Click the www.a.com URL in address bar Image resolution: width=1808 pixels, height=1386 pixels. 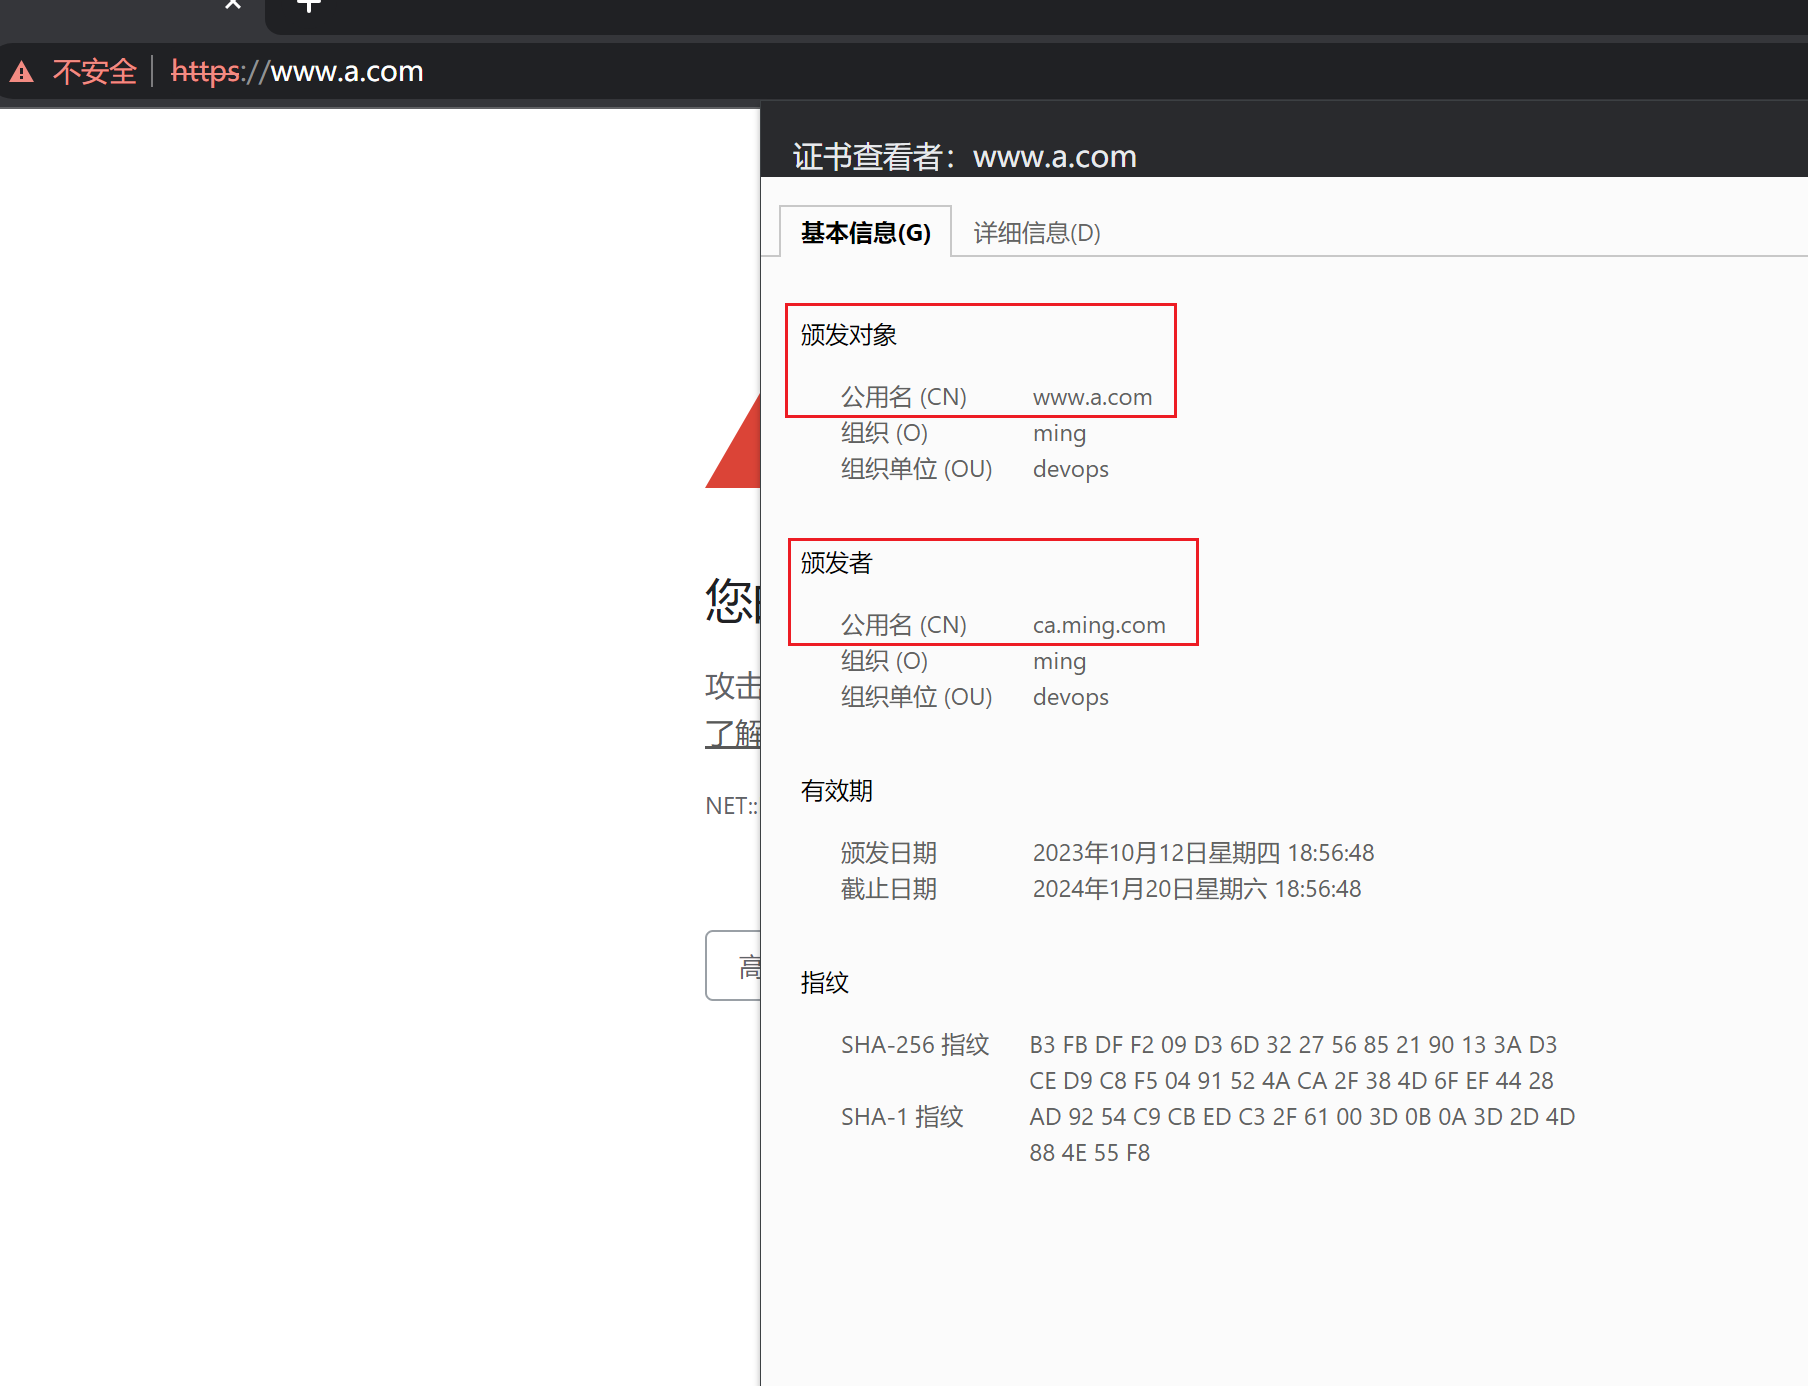(346, 72)
